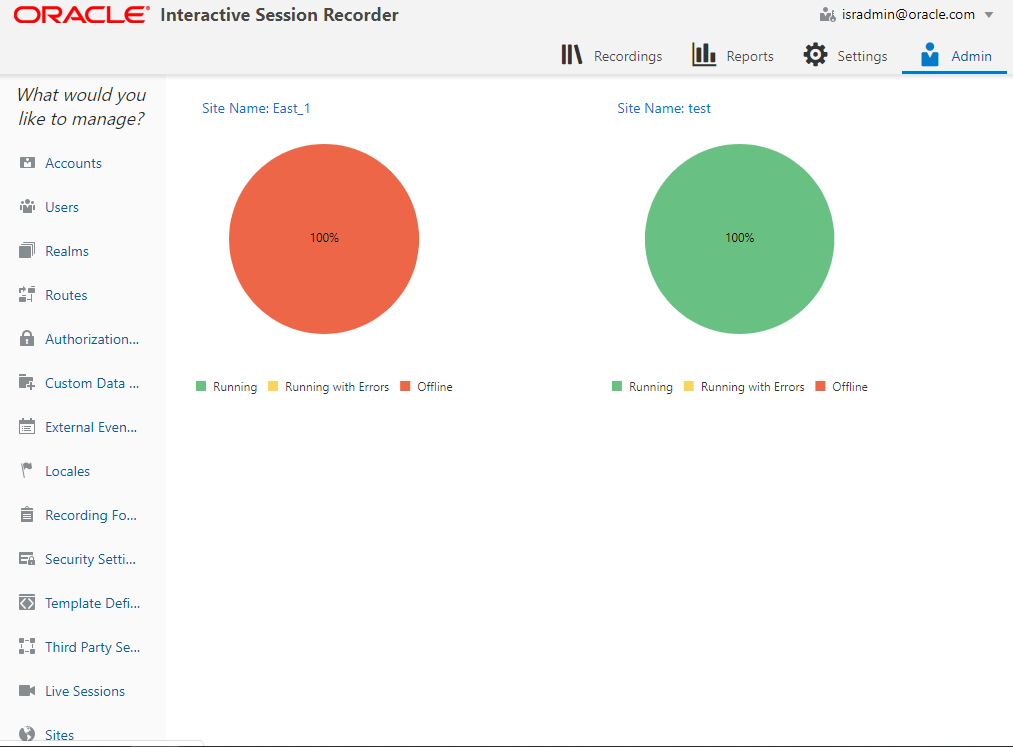The height and width of the screenshot is (747, 1013).
Task: Click Offline label in test legend
Action: point(850,386)
